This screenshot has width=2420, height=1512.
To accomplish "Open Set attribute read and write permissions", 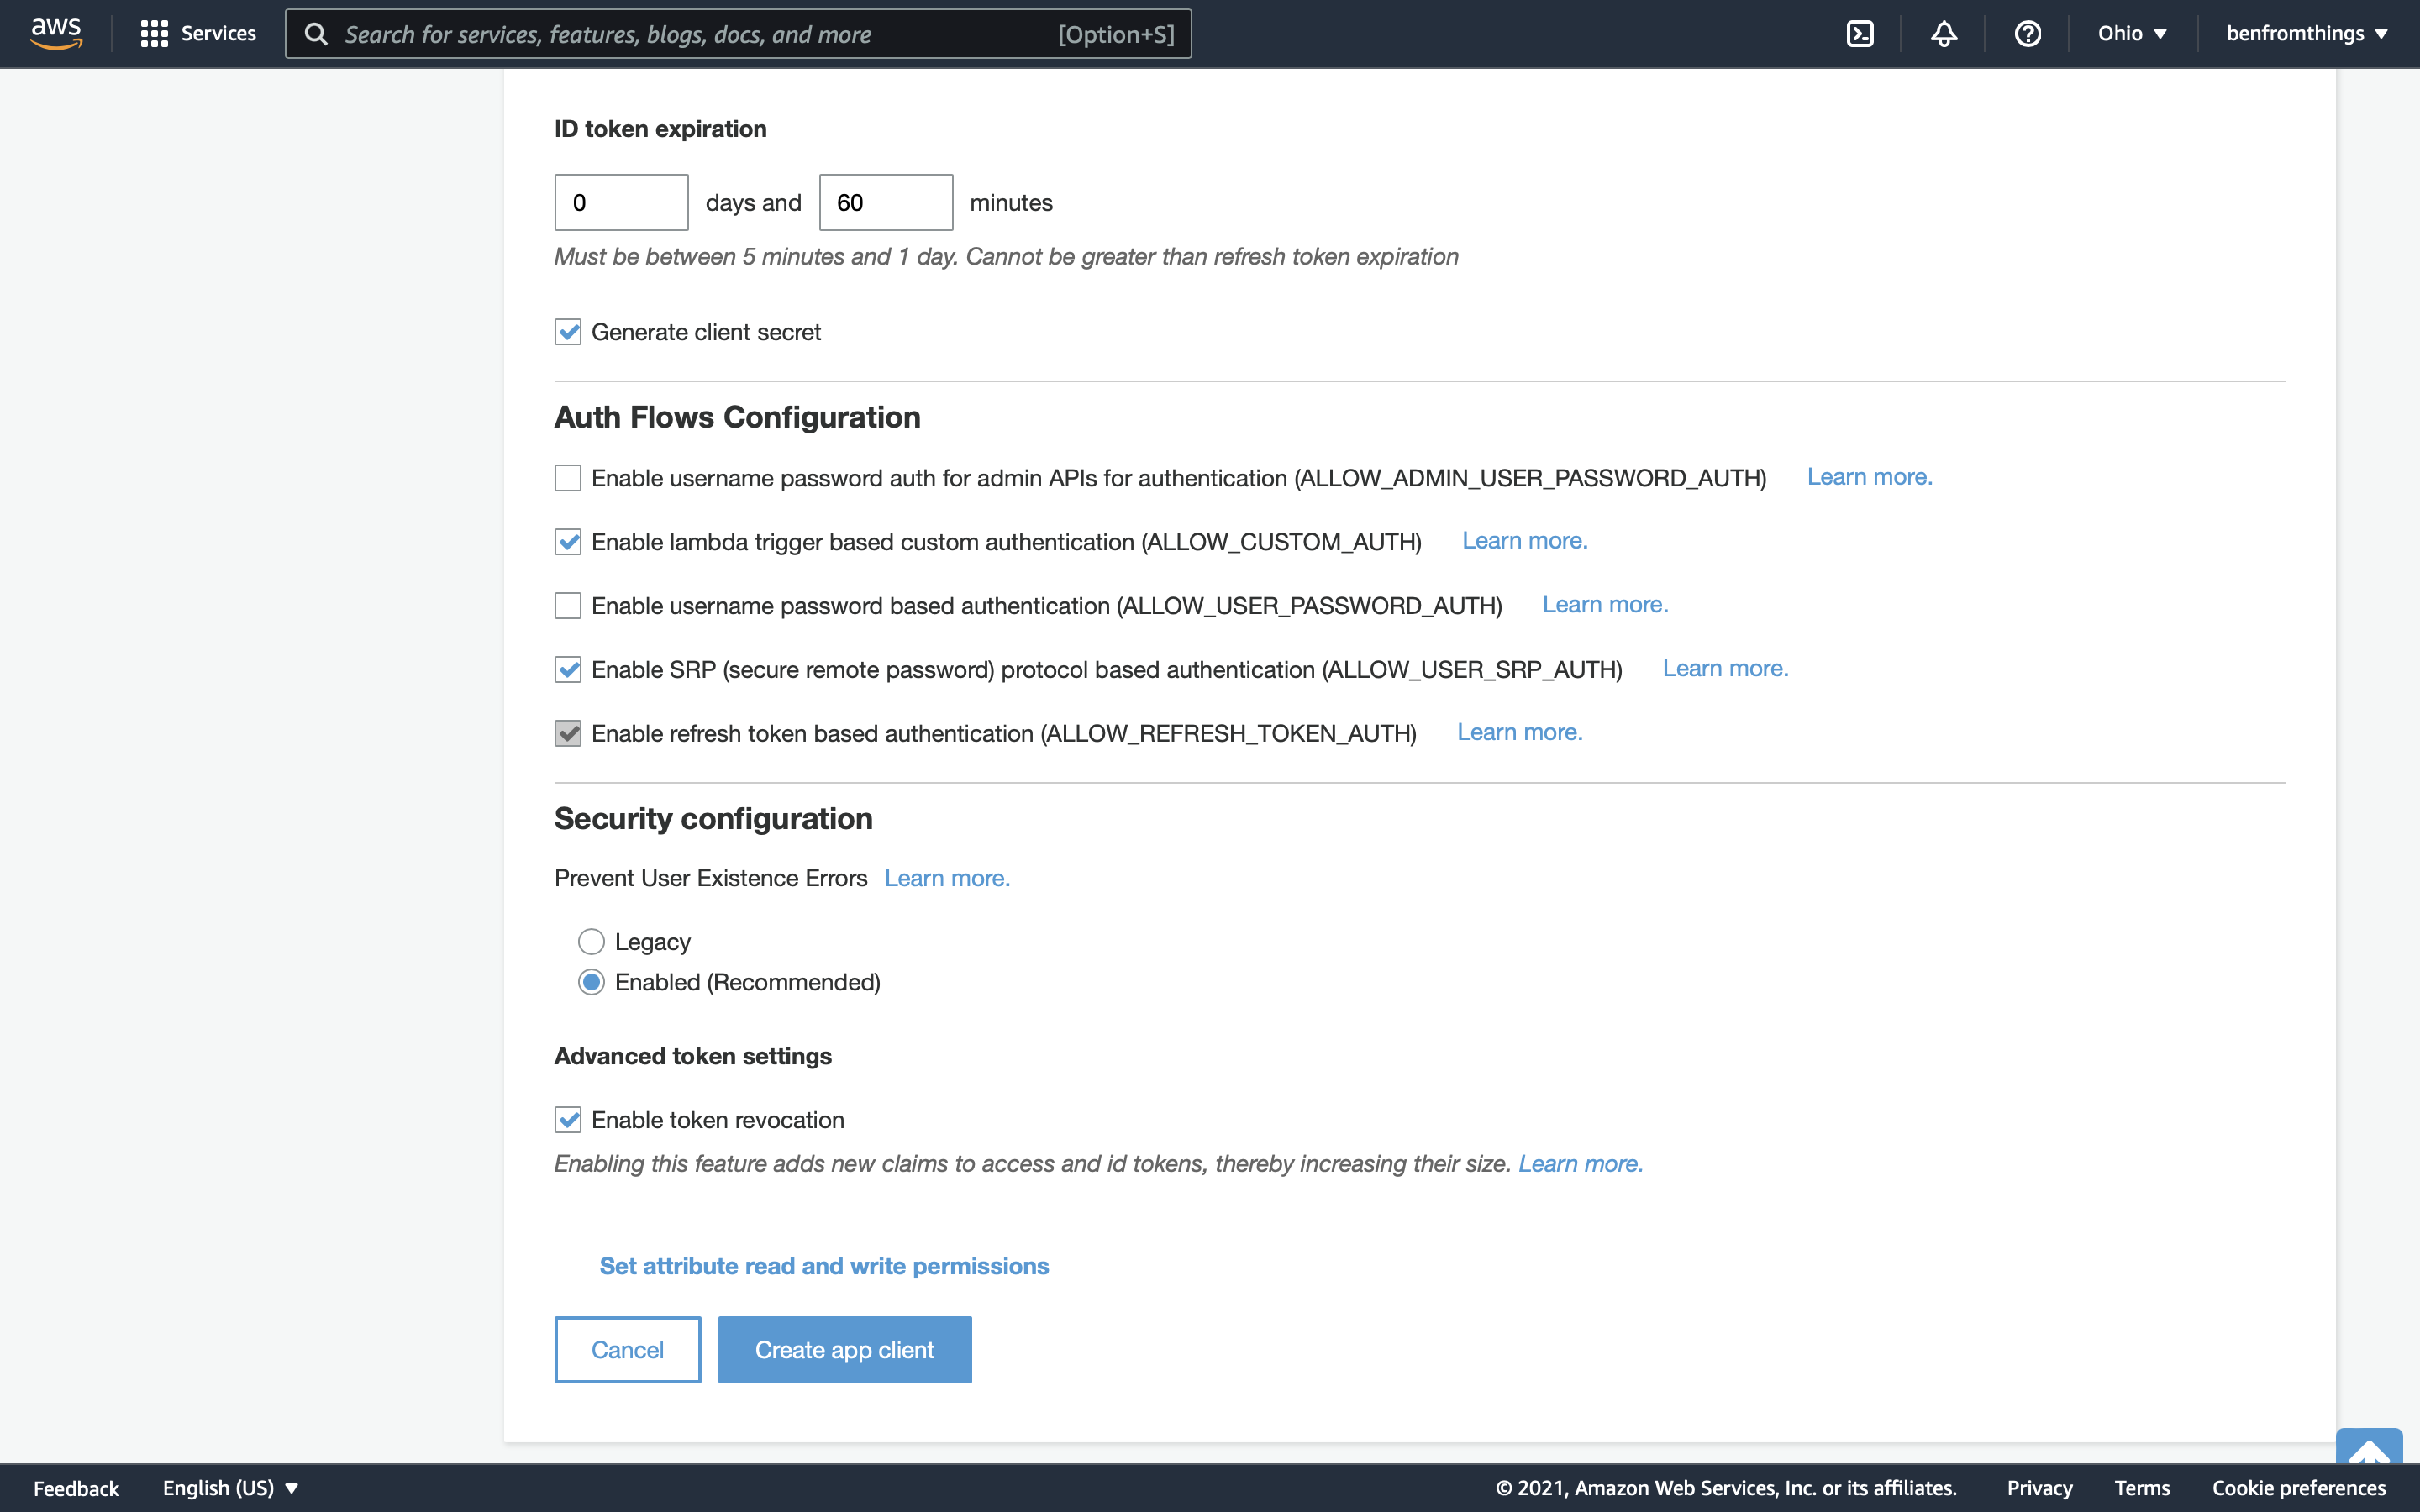I will [x=824, y=1266].
